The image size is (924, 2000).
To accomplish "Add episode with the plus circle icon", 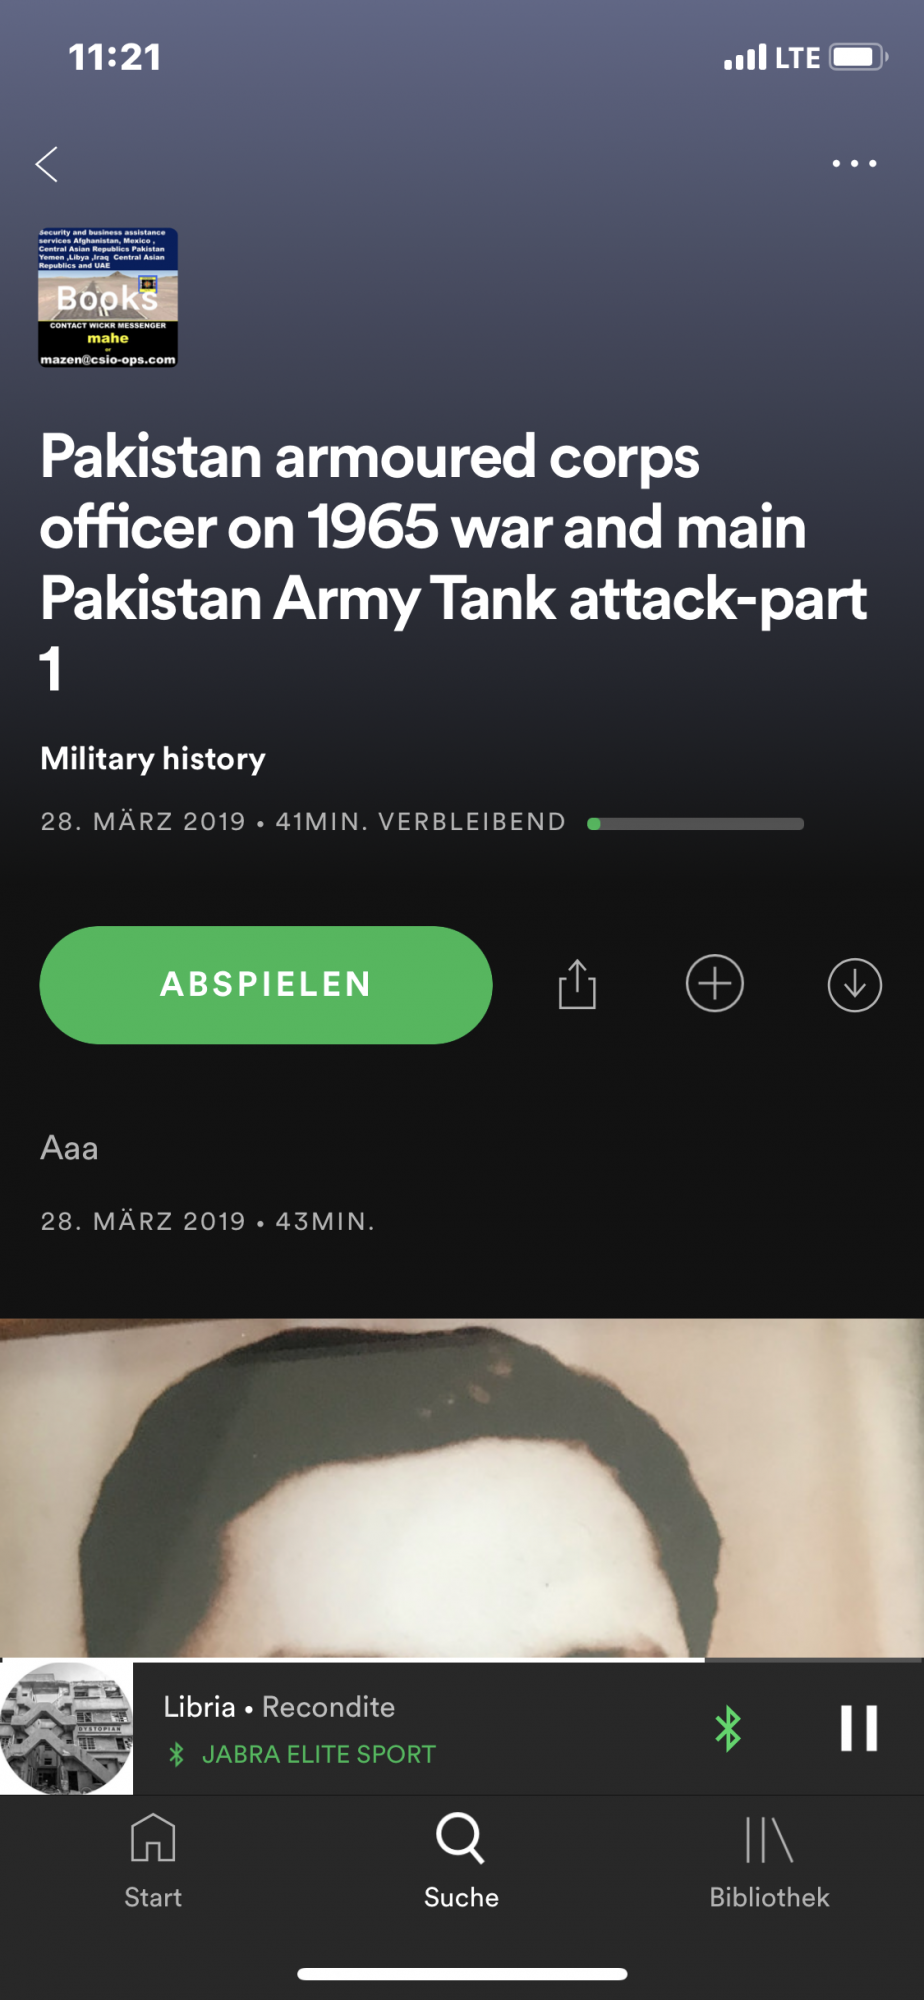I will tap(715, 984).
